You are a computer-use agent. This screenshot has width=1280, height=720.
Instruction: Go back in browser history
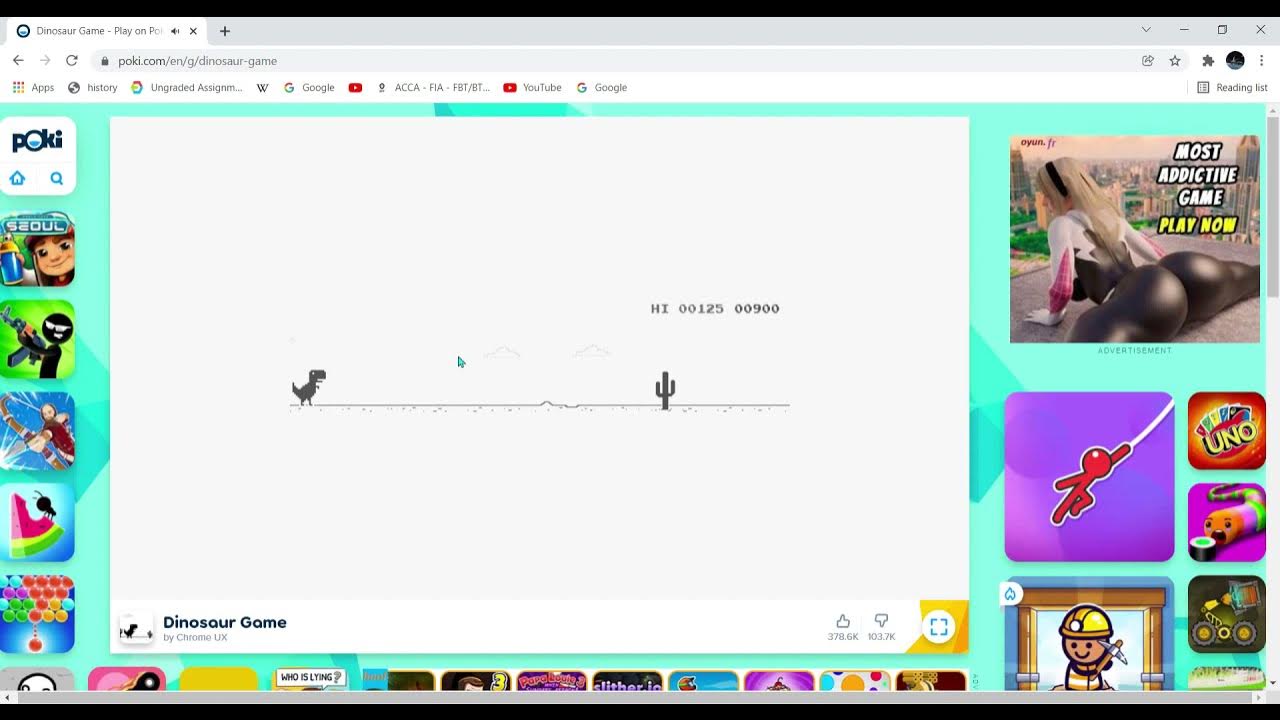point(18,61)
